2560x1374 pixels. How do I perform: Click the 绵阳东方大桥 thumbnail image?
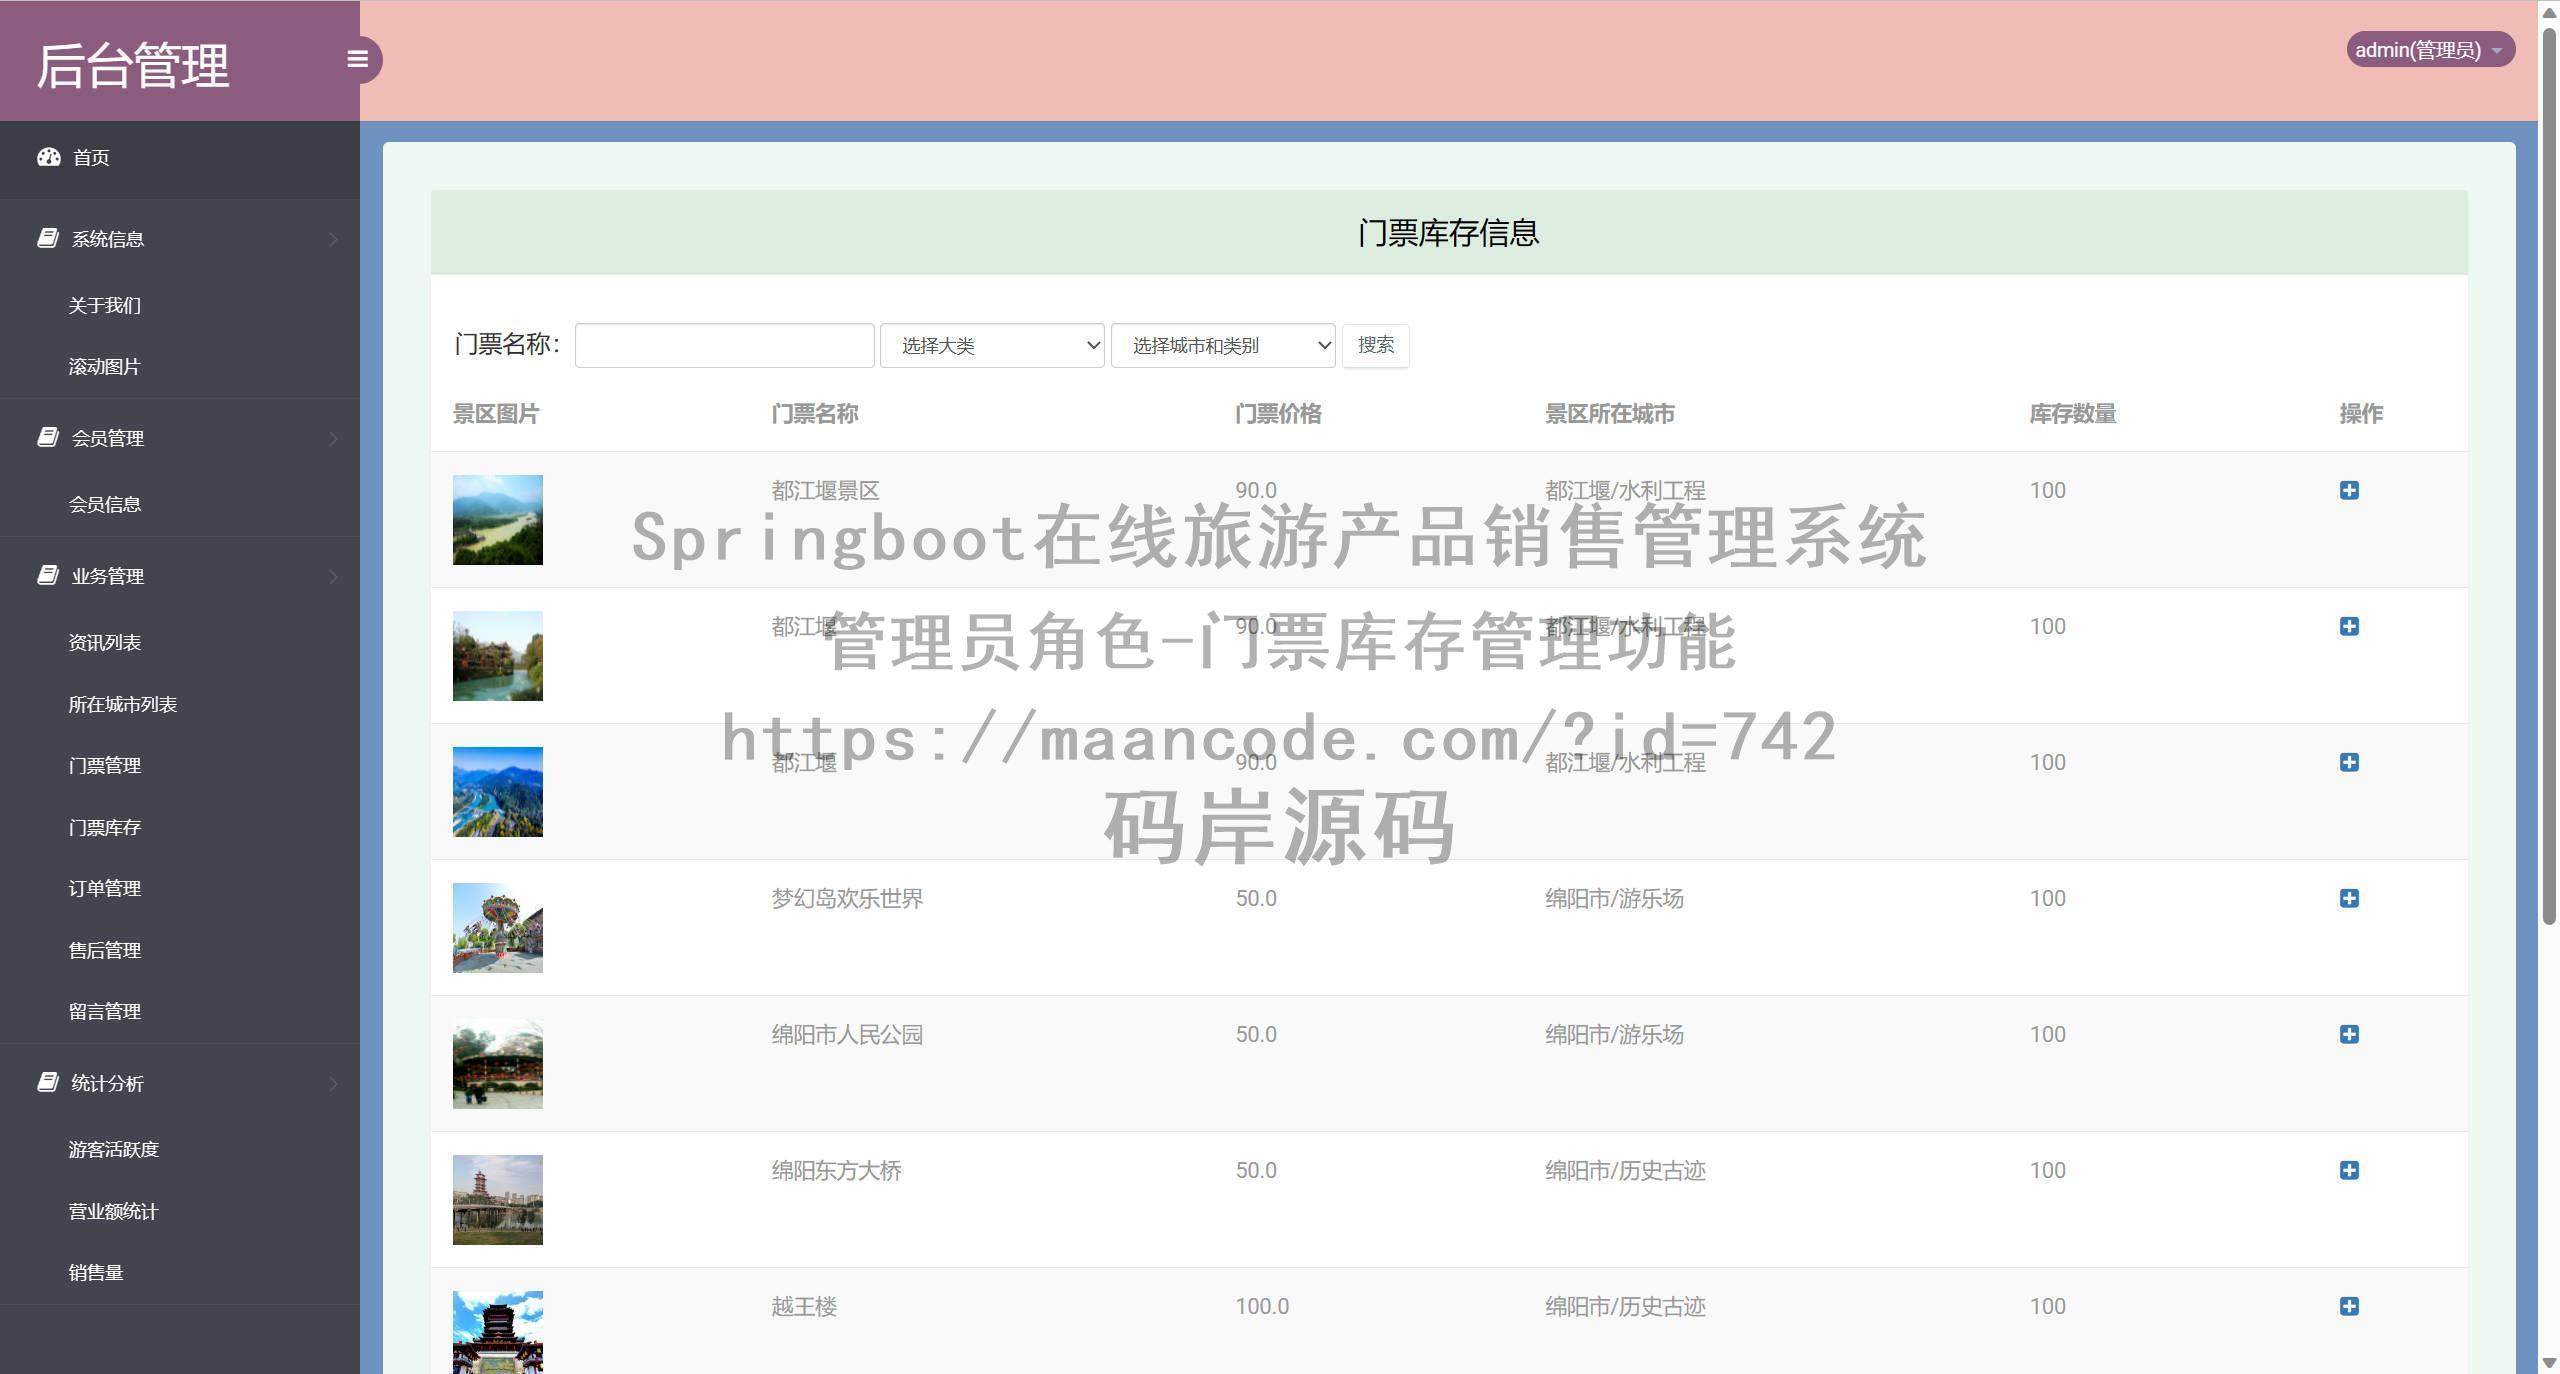point(497,1200)
